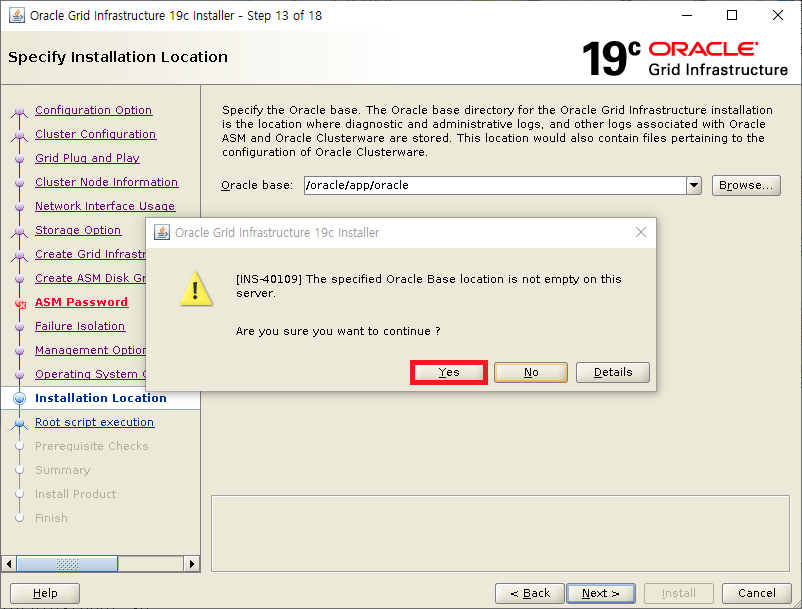Click the Installation Location step bullet
The height and width of the screenshot is (609, 802).
tap(19, 398)
